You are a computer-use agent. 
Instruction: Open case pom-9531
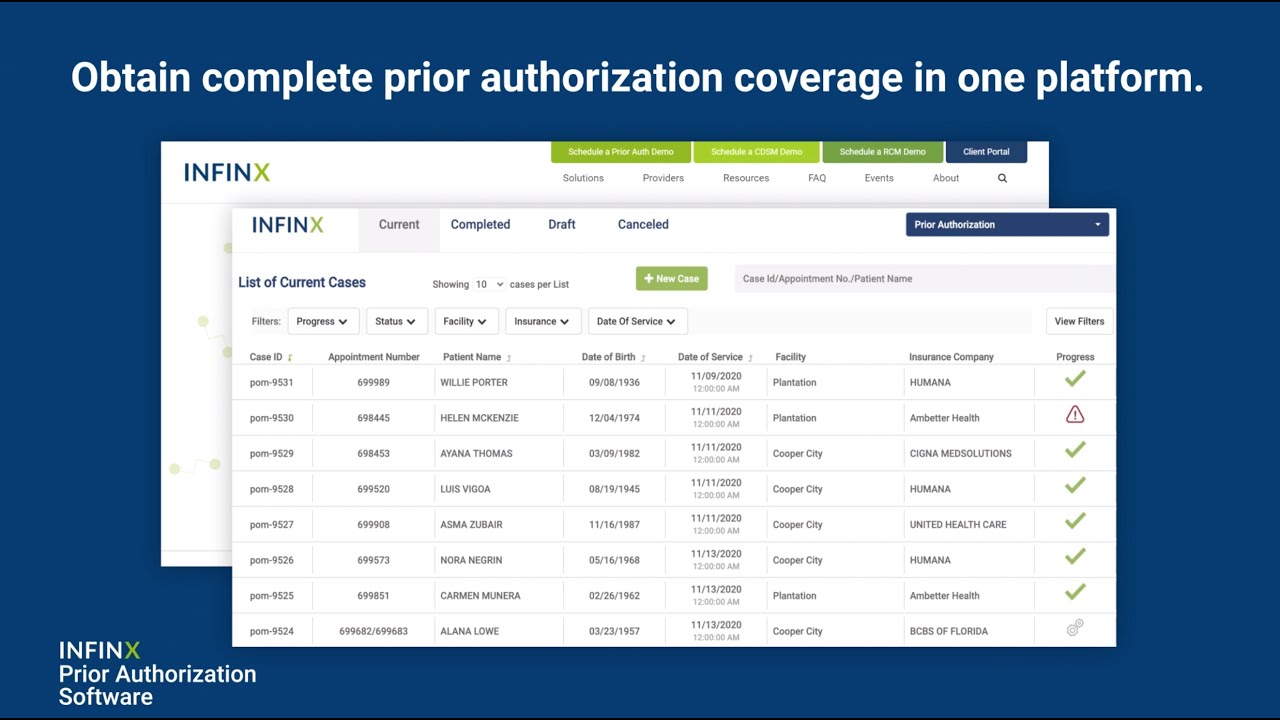[272, 382]
